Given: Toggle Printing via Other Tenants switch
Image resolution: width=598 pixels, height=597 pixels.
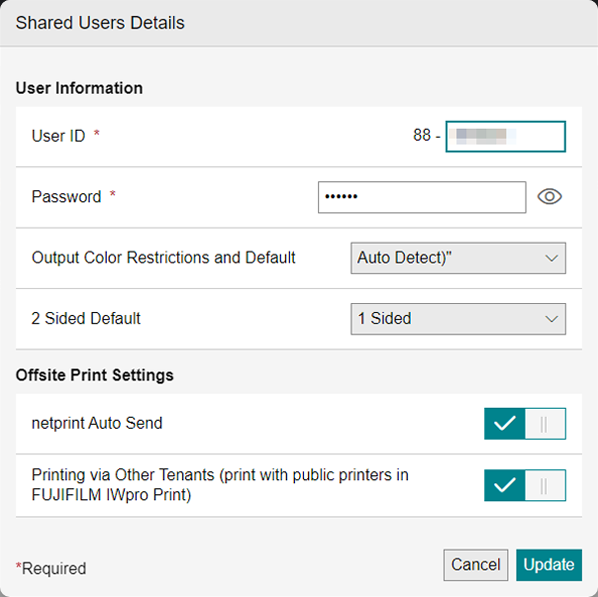Looking at the screenshot, I should (525, 485).
